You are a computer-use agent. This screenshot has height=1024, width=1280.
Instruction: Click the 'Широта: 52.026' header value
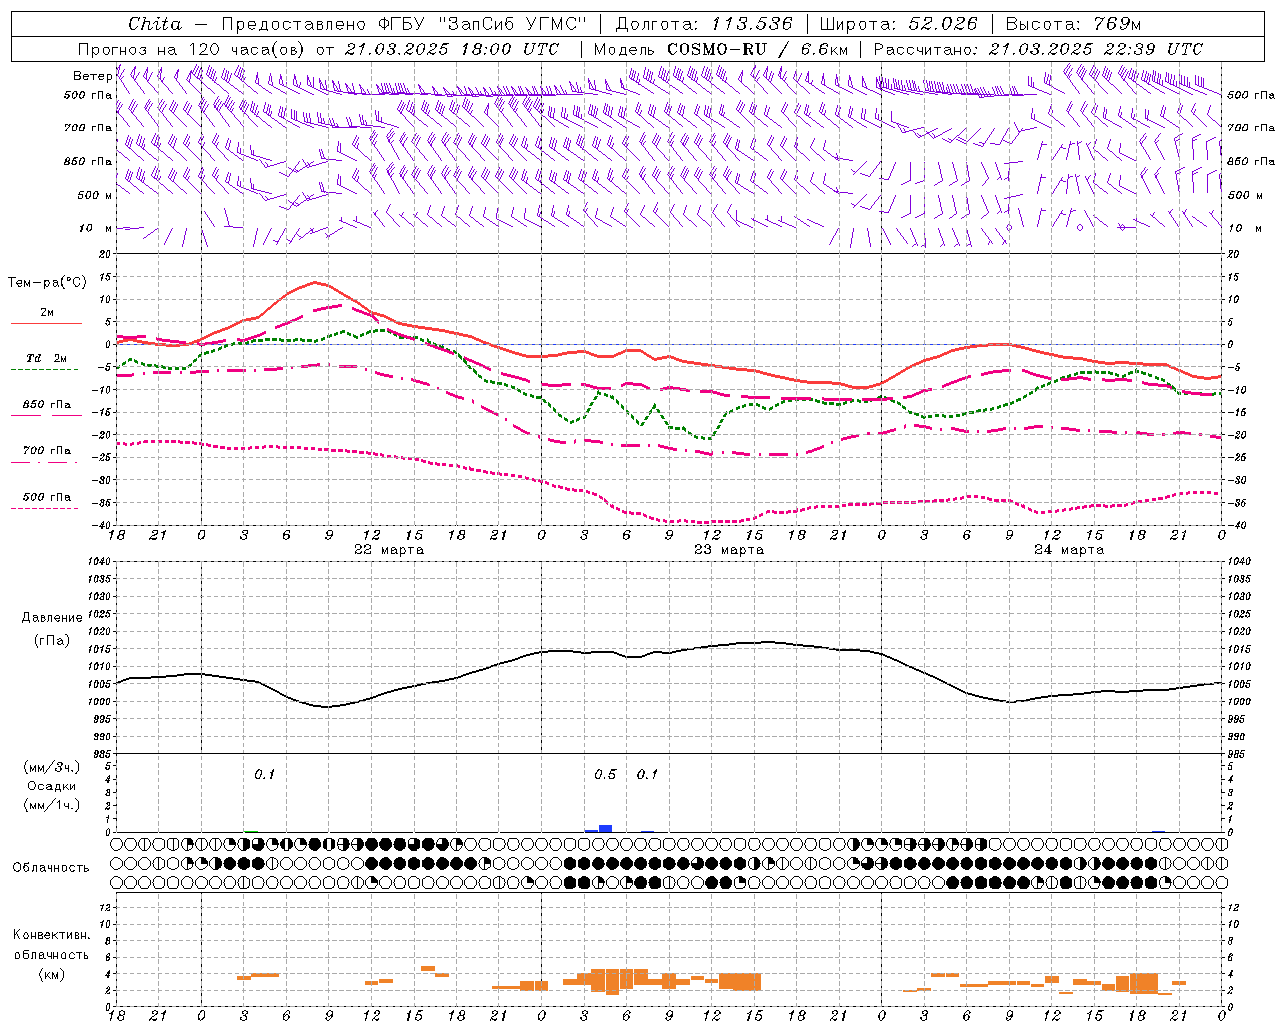click(x=898, y=24)
